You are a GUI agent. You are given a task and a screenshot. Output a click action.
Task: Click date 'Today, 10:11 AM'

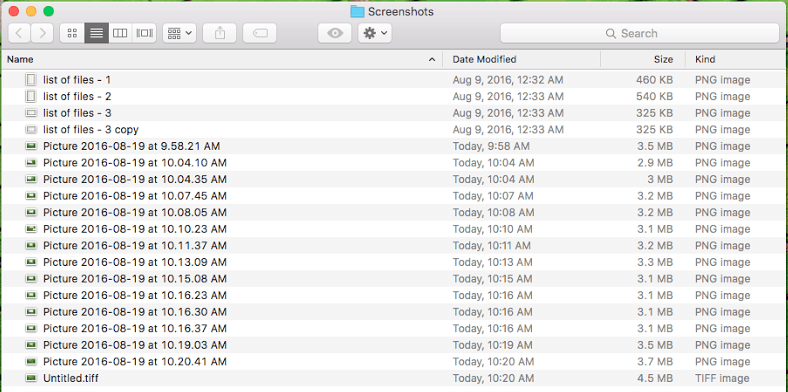click(x=491, y=246)
